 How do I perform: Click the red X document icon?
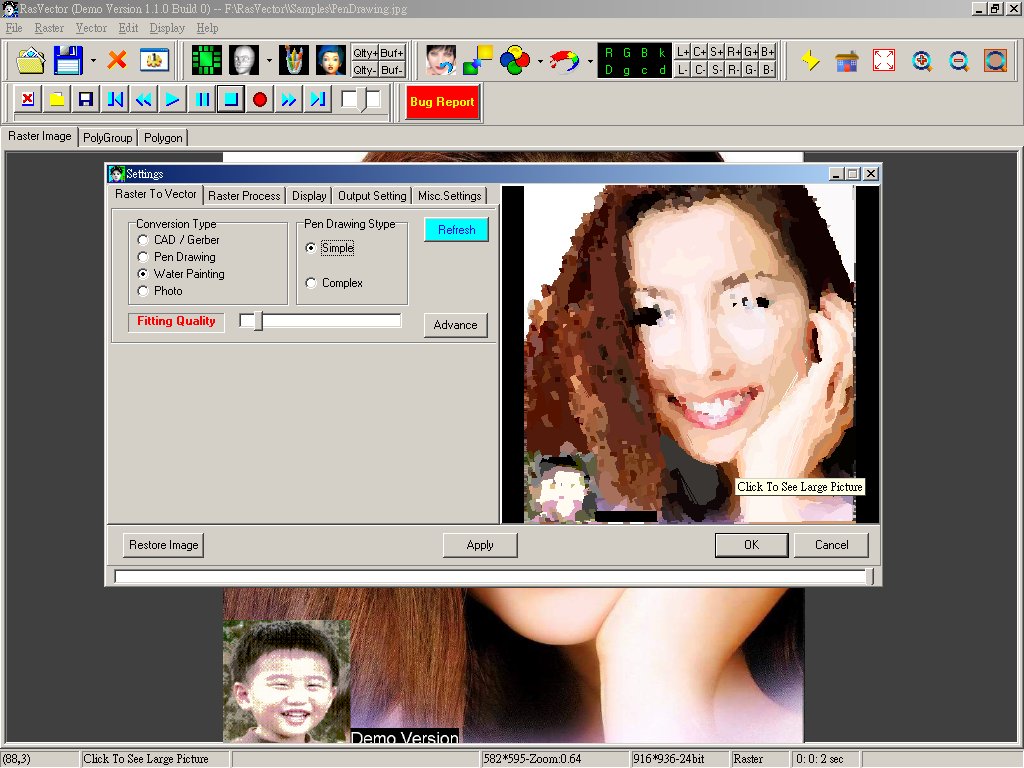[x=27, y=99]
